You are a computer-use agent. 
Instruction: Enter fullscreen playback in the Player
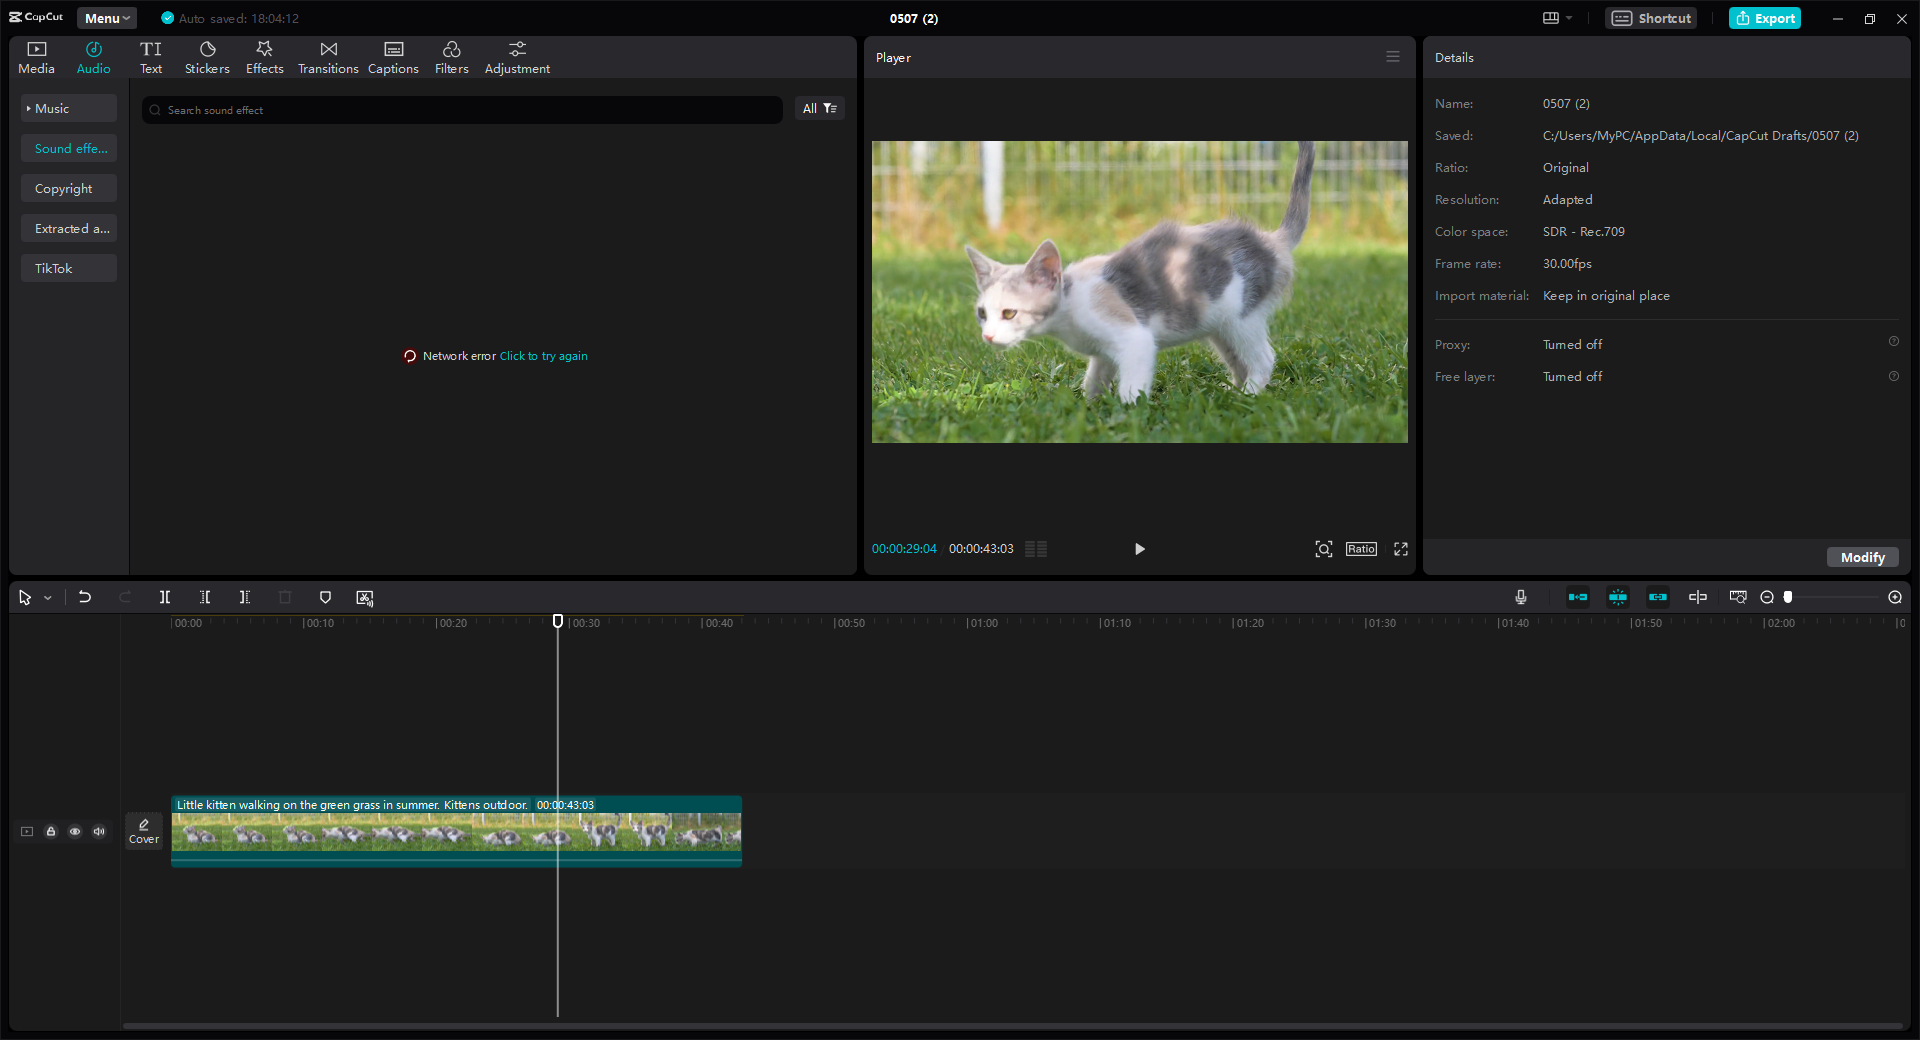[1400, 549]
